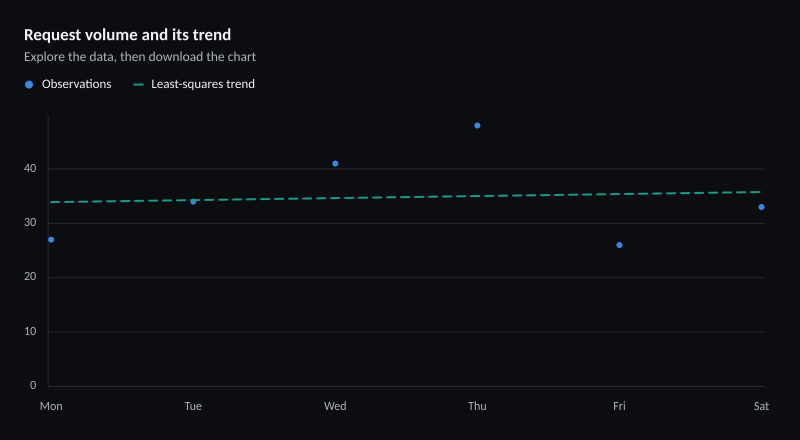Select the Thursday observation point near 48
Screen dimensions: 800x440
click(477, 126)
